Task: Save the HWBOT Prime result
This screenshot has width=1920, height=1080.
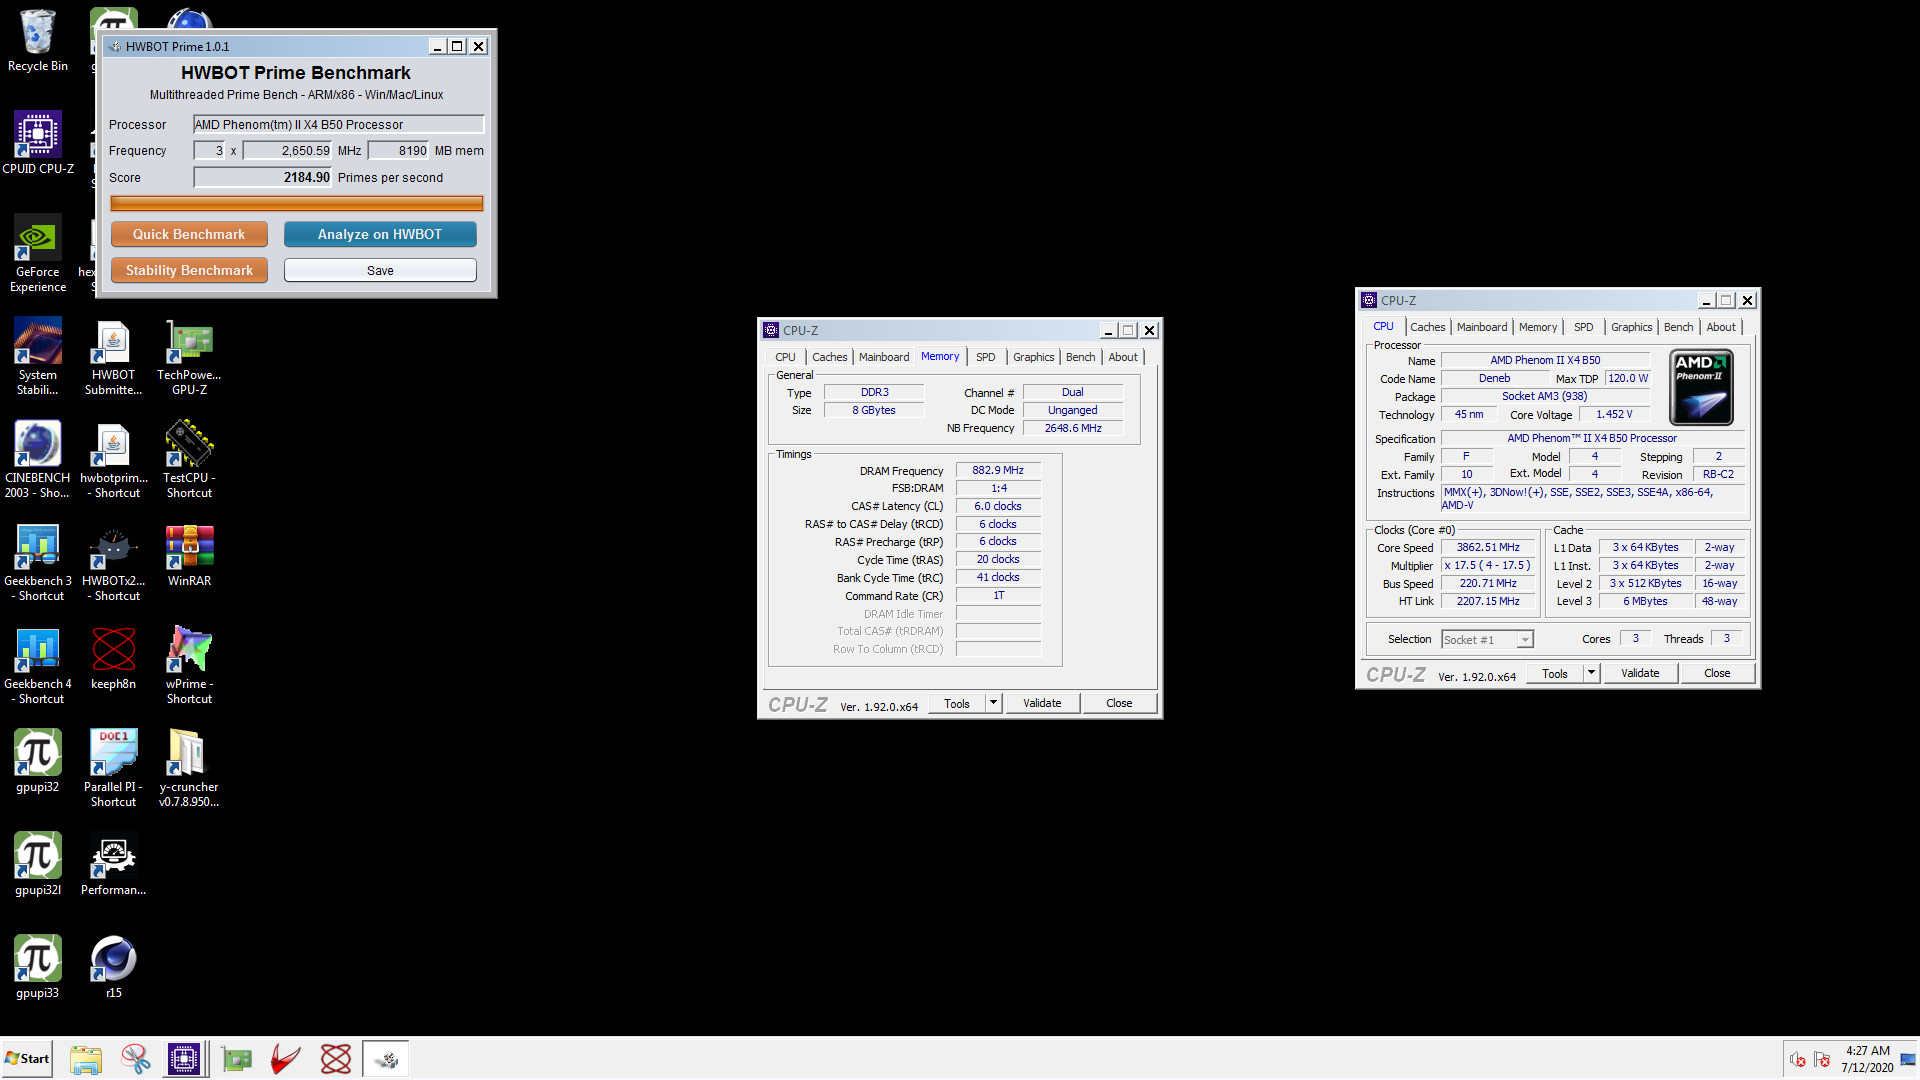Action: [x=380, y=270]
